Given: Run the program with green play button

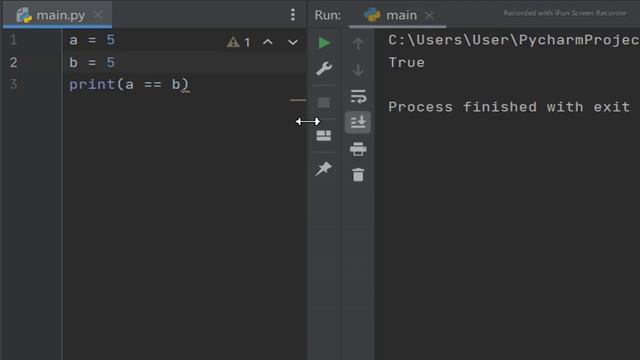Looking at the screenshot, I should pos(324,42).
